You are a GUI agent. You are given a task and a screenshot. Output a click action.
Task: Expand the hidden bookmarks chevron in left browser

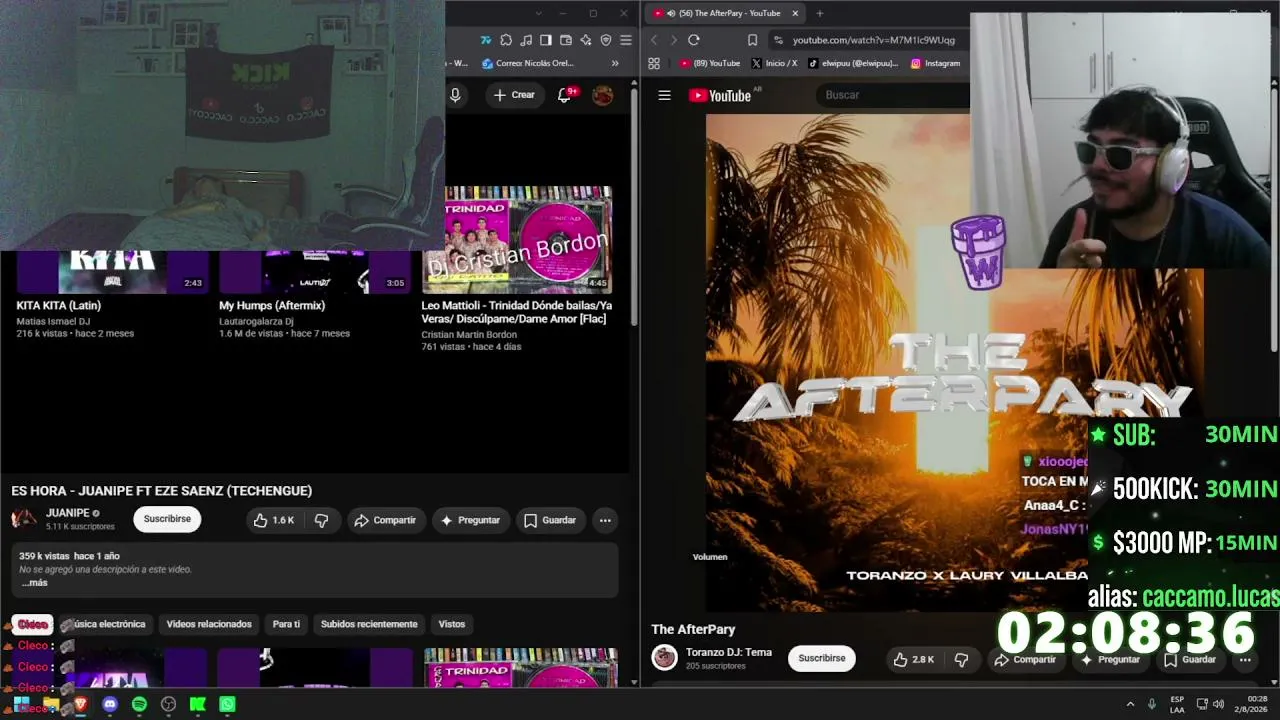pos(615,63)
